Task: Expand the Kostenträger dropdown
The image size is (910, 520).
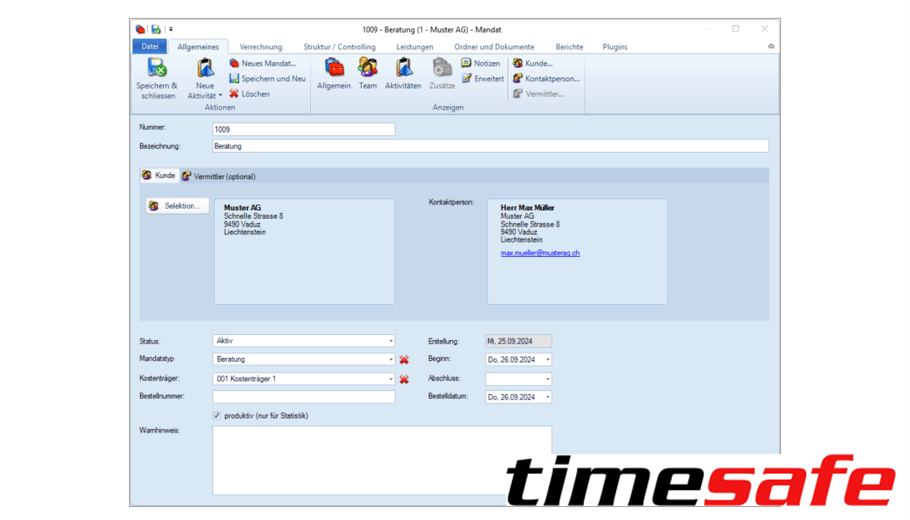Action: coord(390,380)
